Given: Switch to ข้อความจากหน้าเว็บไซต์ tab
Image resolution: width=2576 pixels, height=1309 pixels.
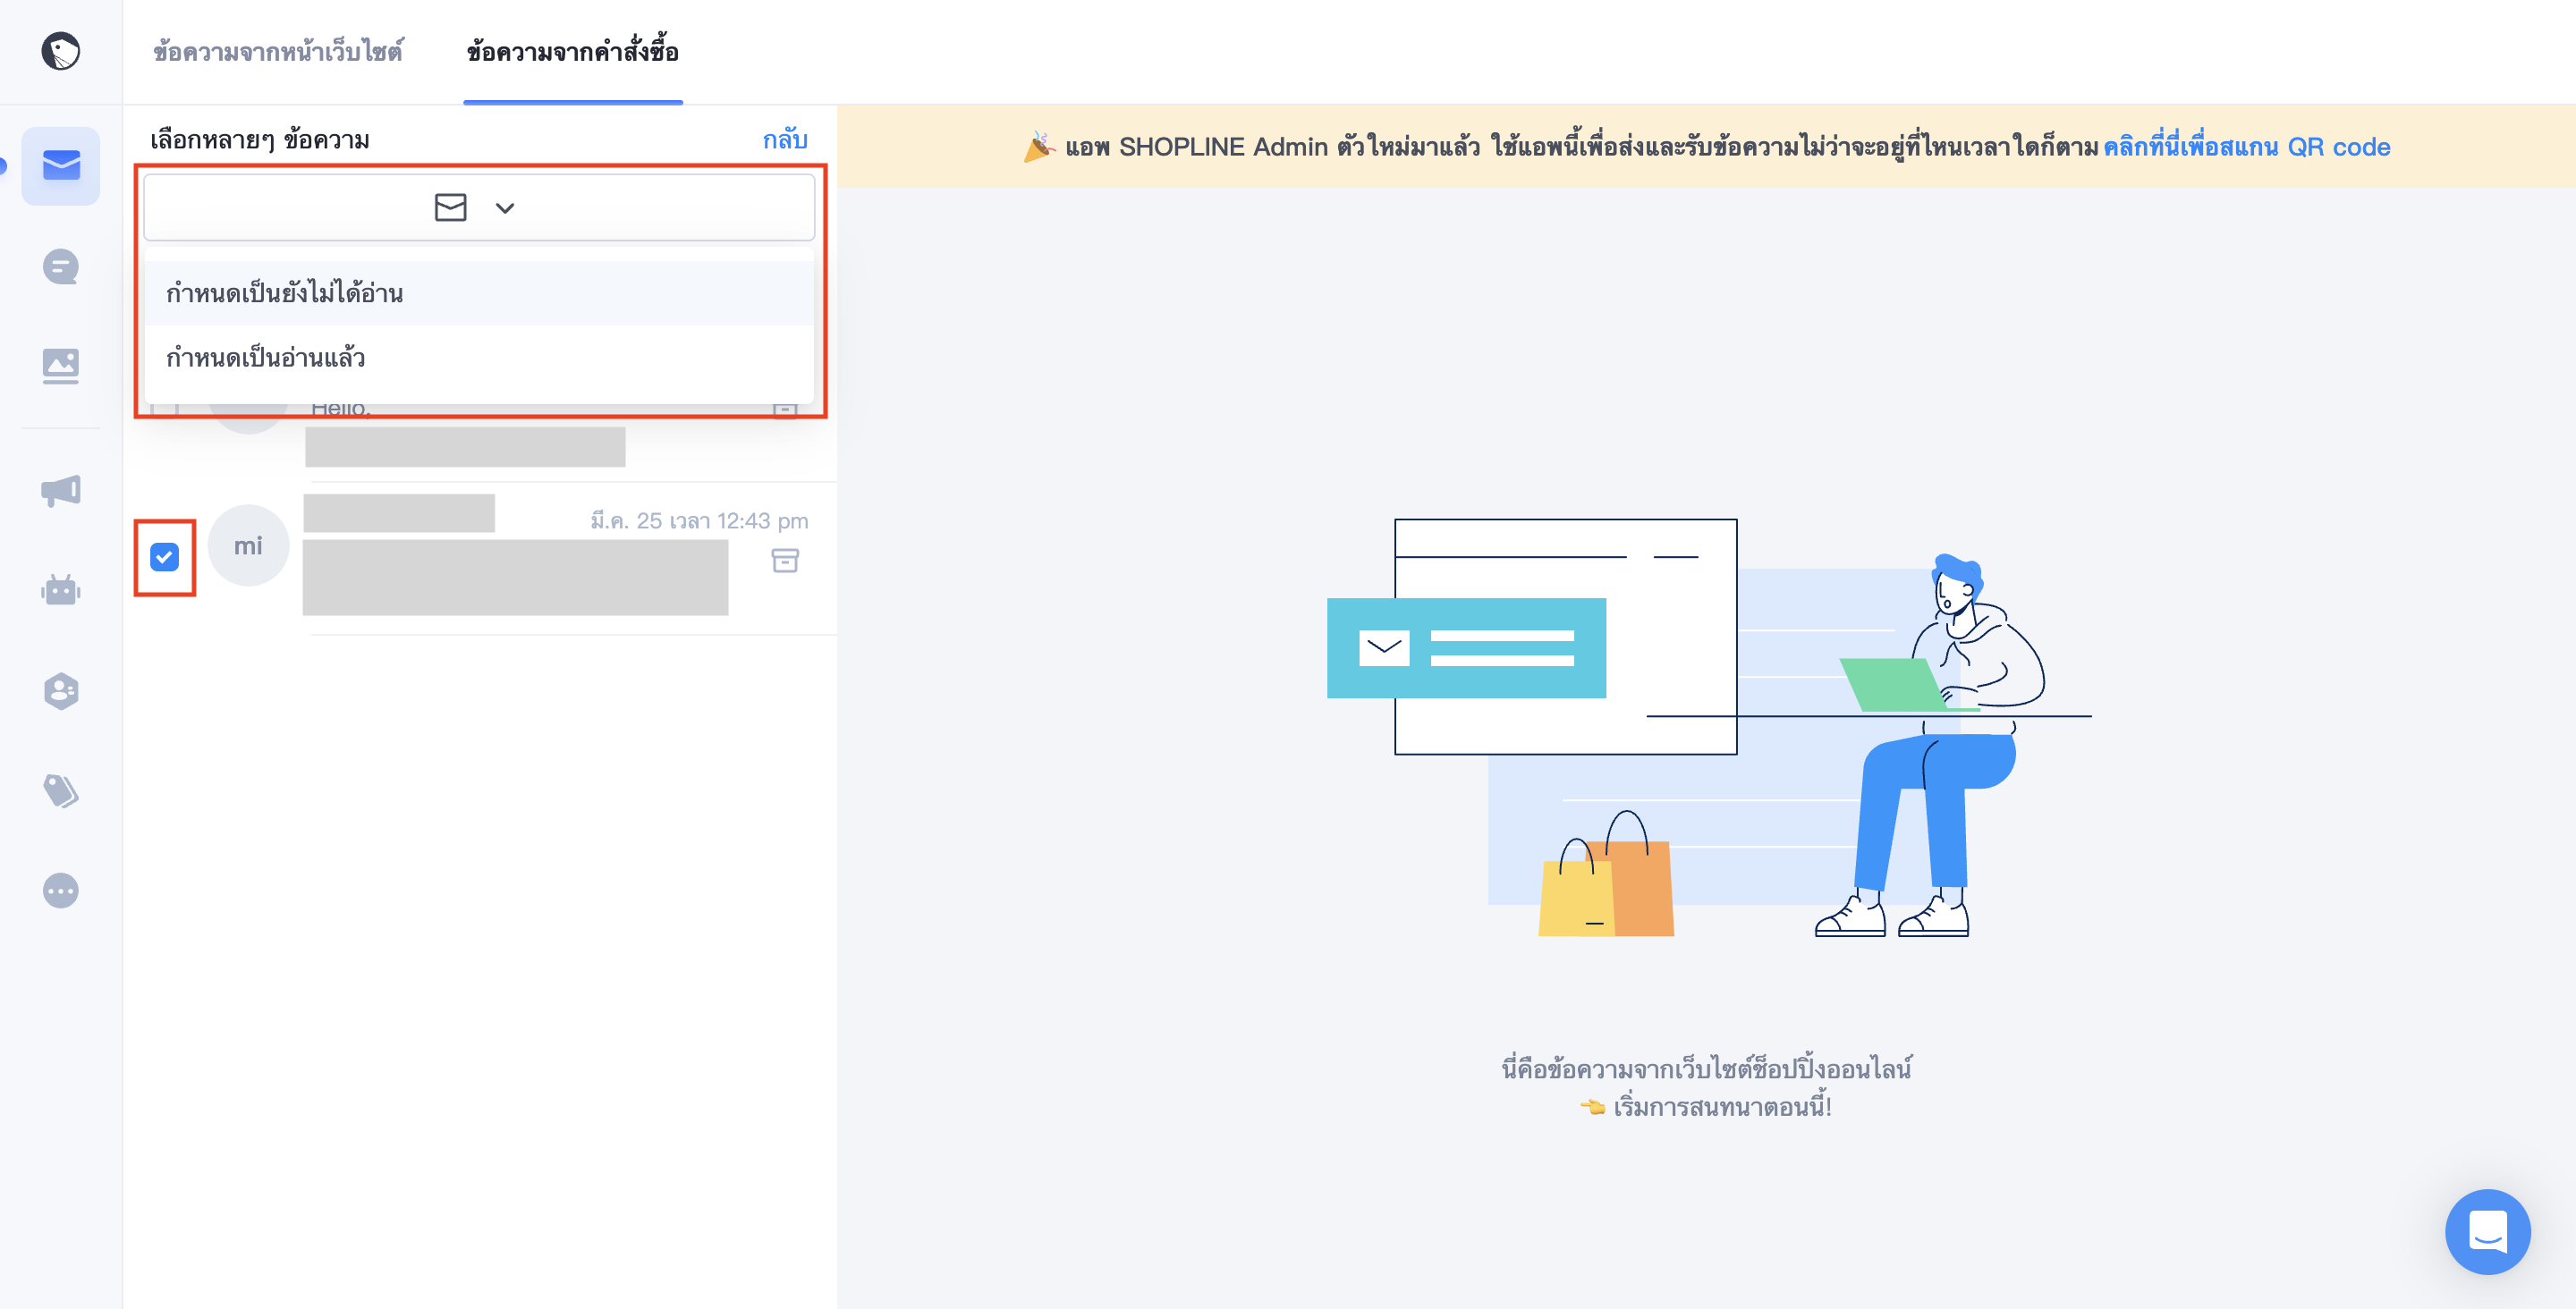Looking at the screenshot, I should (x=278, y=51).
